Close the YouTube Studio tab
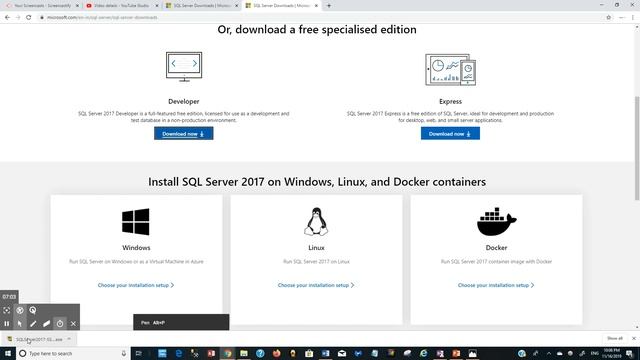This screenshot has width=640, height=360. coord(157,6)
